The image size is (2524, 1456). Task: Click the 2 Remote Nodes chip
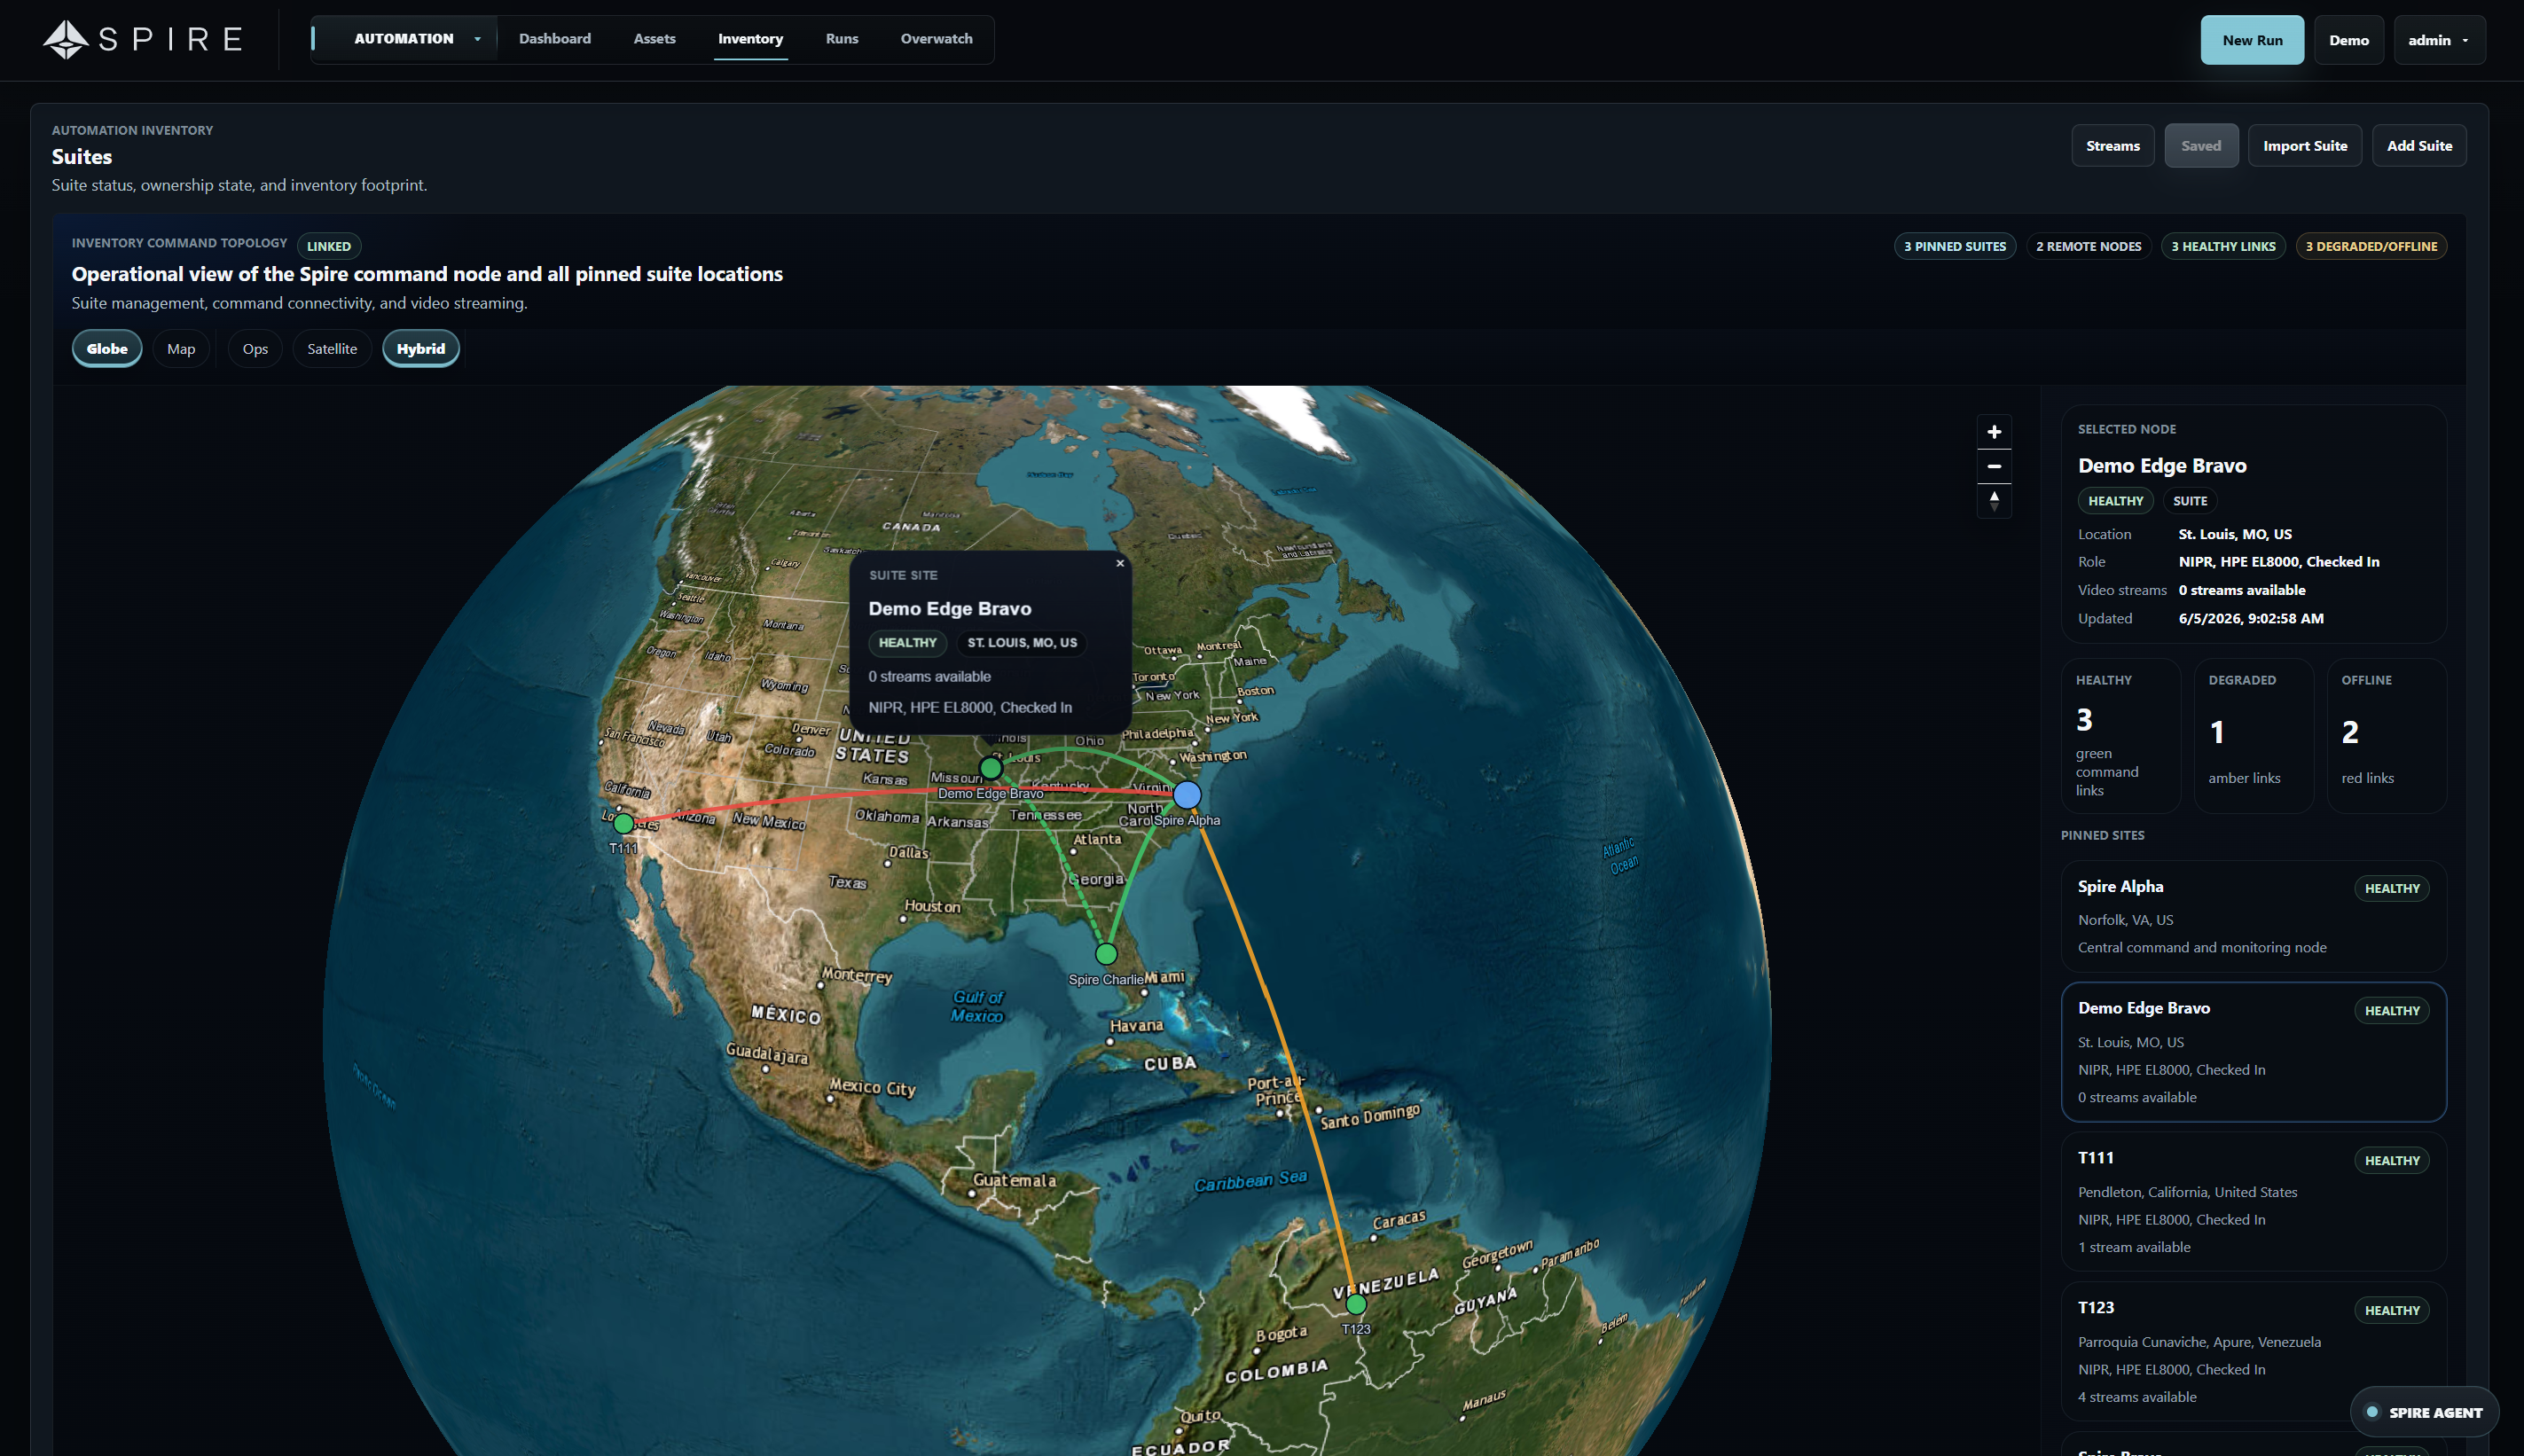(2088, 246)
